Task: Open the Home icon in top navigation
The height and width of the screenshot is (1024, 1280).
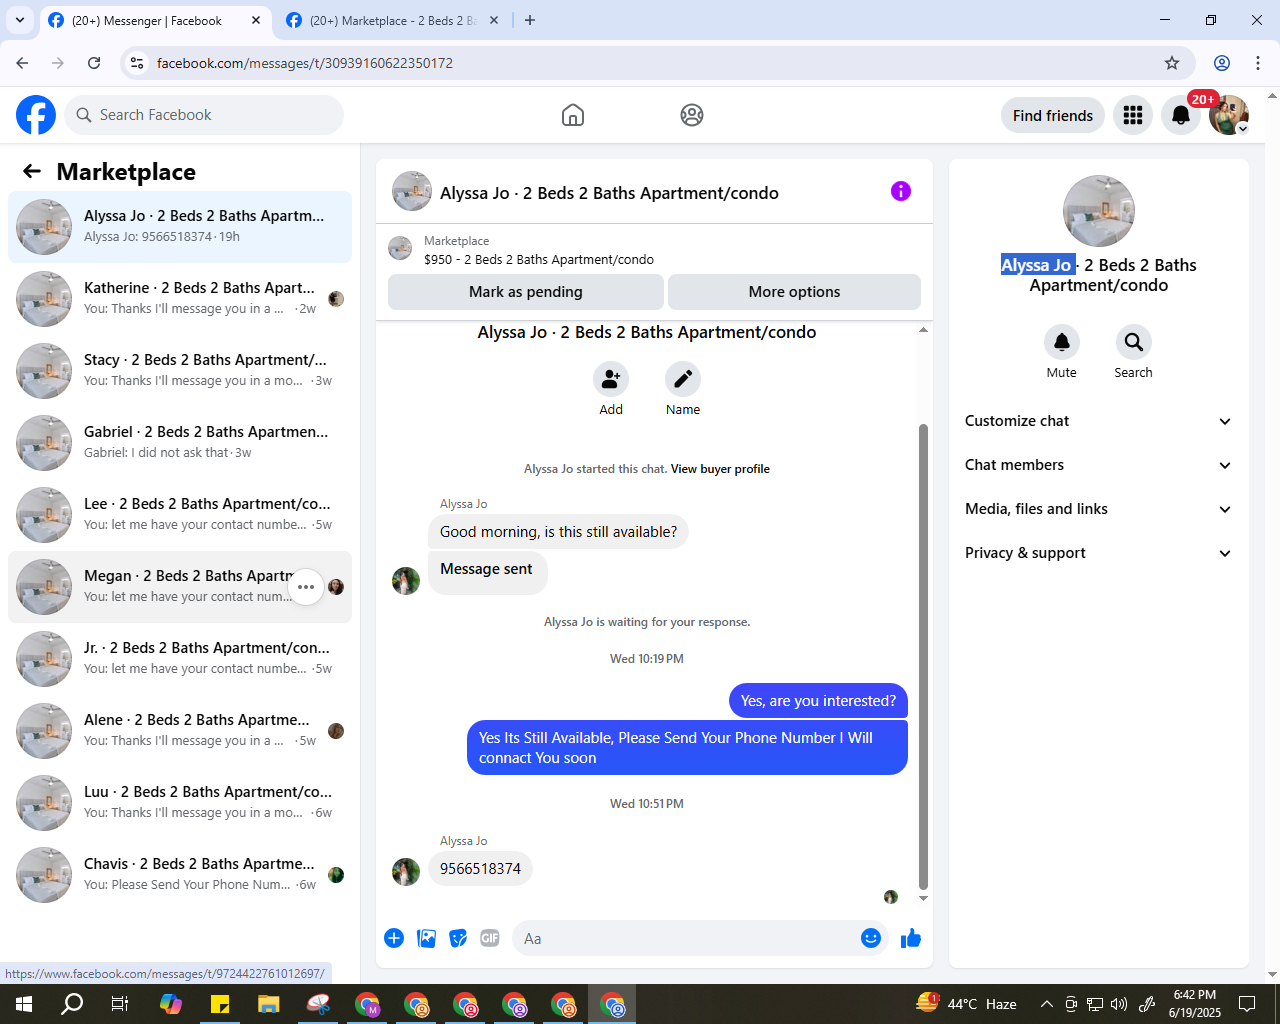Action: (573, 115)
